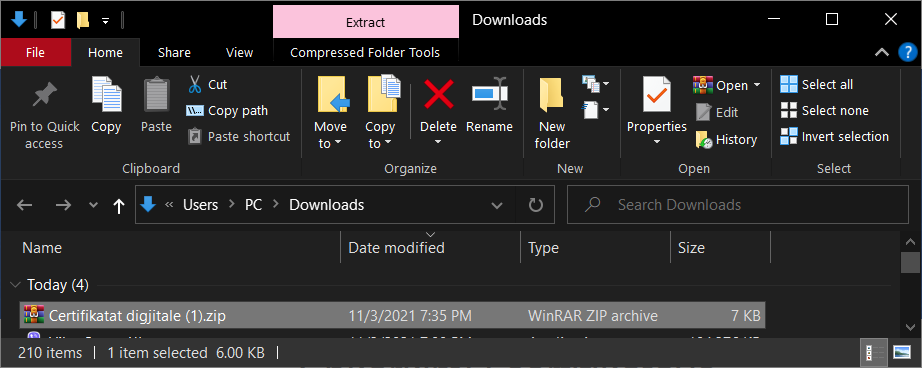The height and width of the screenshot is (368, 922).
Task: Select Certifikatat digjitale (1).zip file
Action: pyautogui.click(x=392, y=316)
